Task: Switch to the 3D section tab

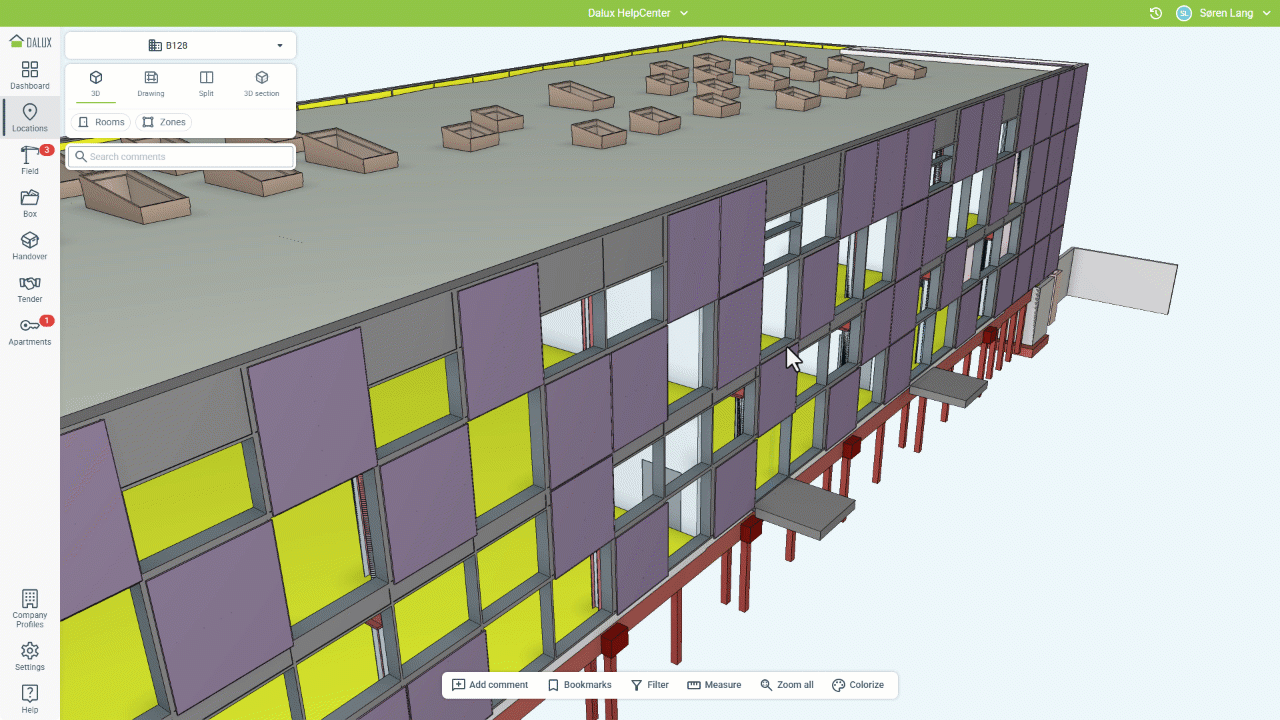Action: 261,83
